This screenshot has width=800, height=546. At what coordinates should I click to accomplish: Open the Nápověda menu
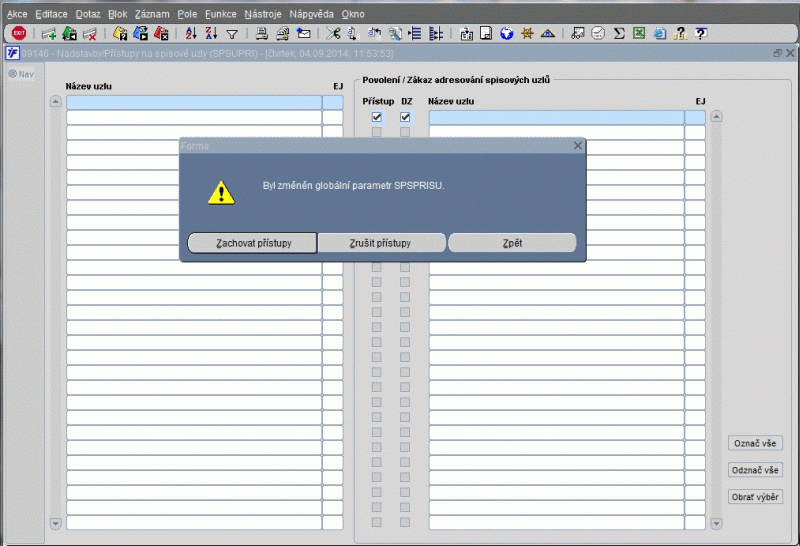click(x=312, y=14)
